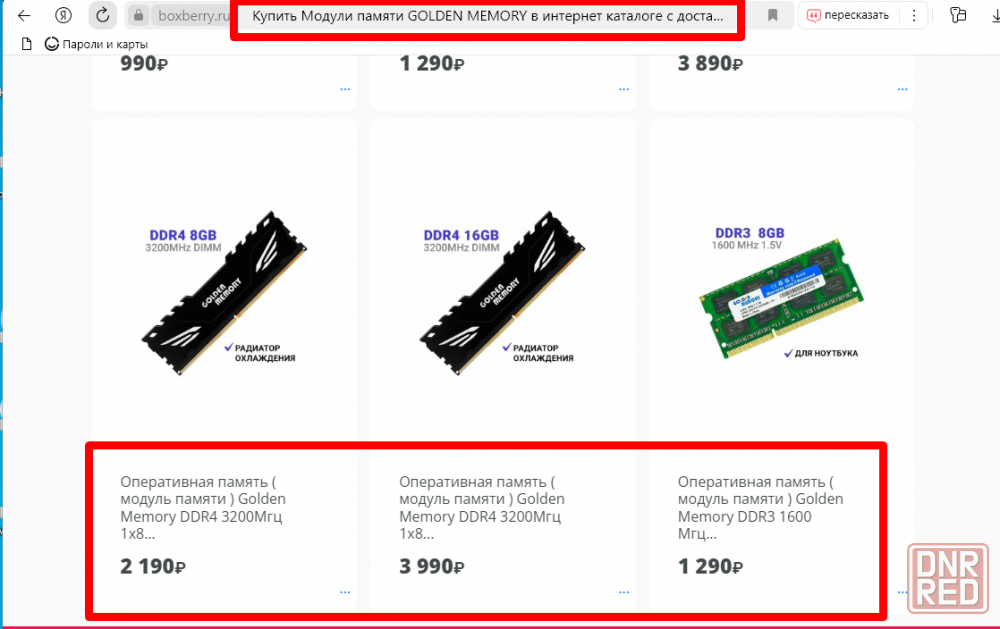Open the Golden Memory DDR3 1600 product link

tap(760, 508)
